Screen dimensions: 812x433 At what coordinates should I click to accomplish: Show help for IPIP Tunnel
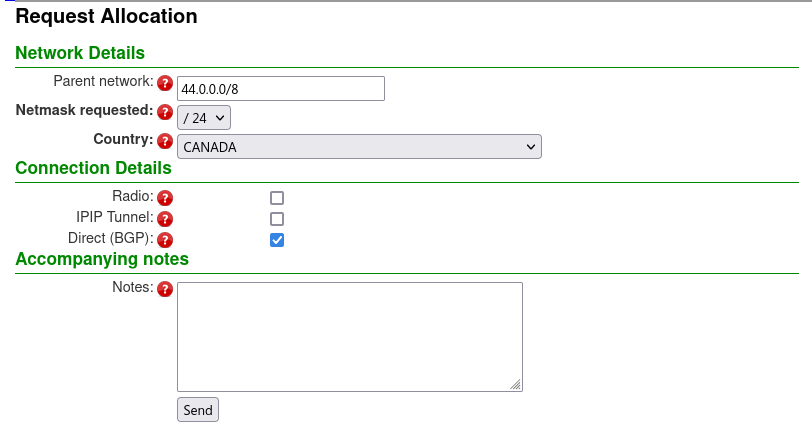(x=165, y=219)
